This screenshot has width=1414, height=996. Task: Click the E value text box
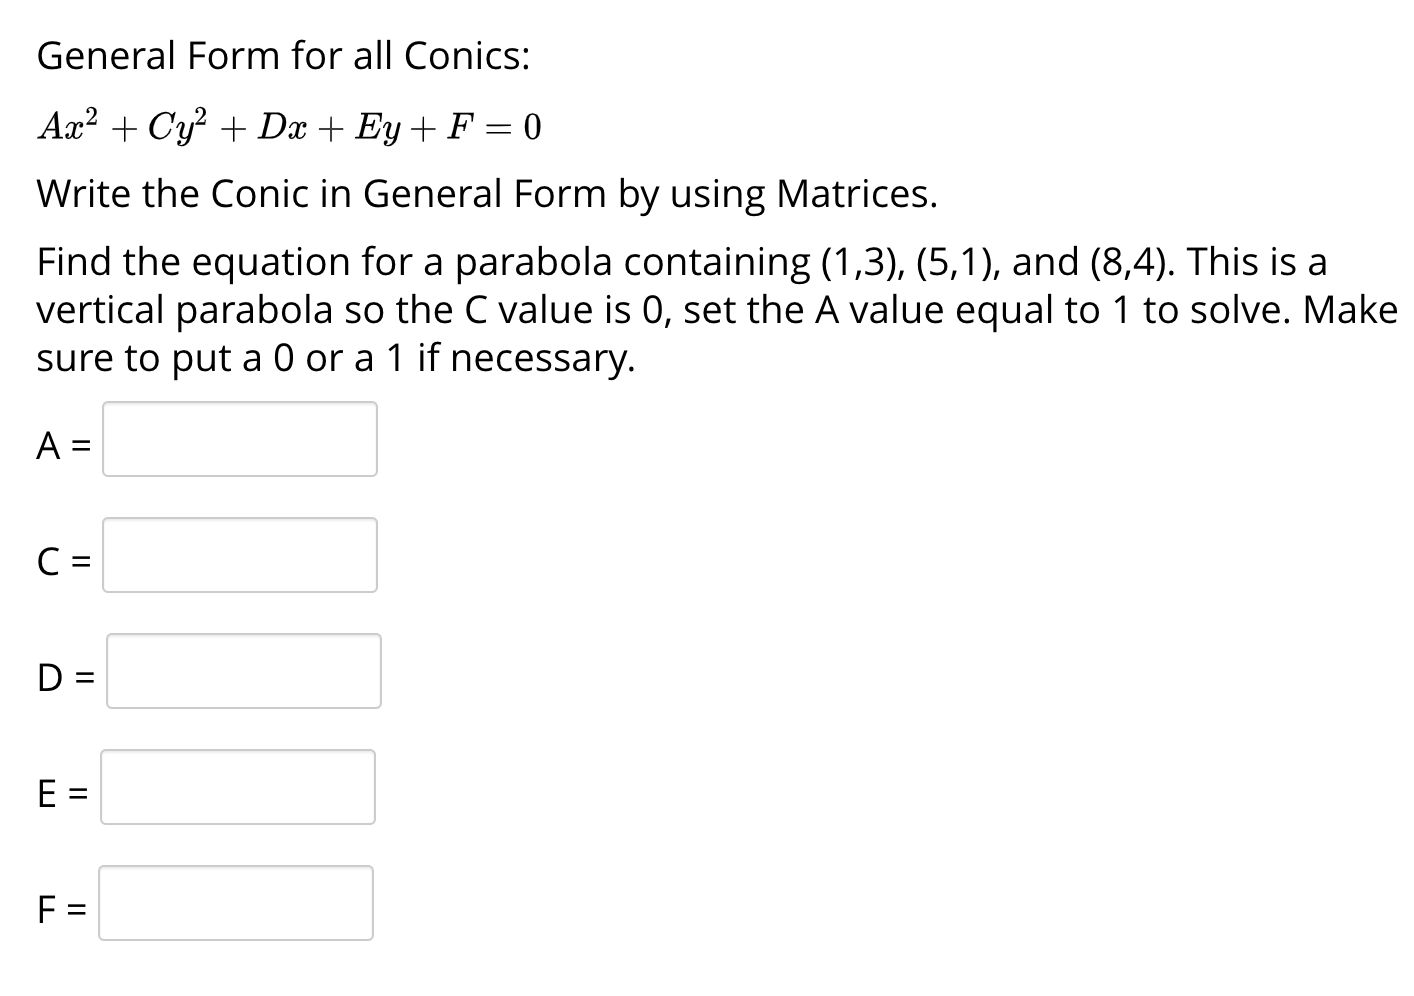click(x=238, y=787)
